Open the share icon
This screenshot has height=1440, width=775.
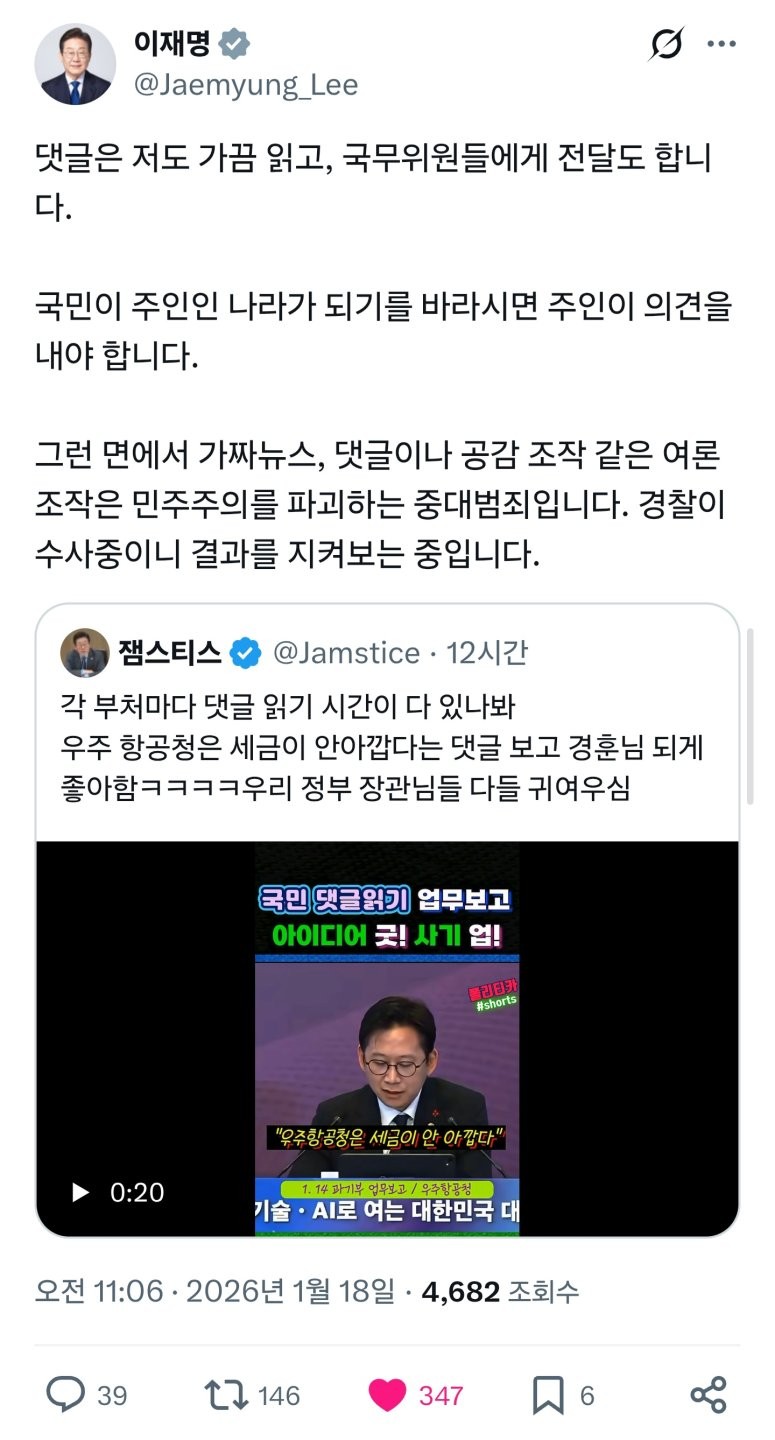click(708, 1395)
